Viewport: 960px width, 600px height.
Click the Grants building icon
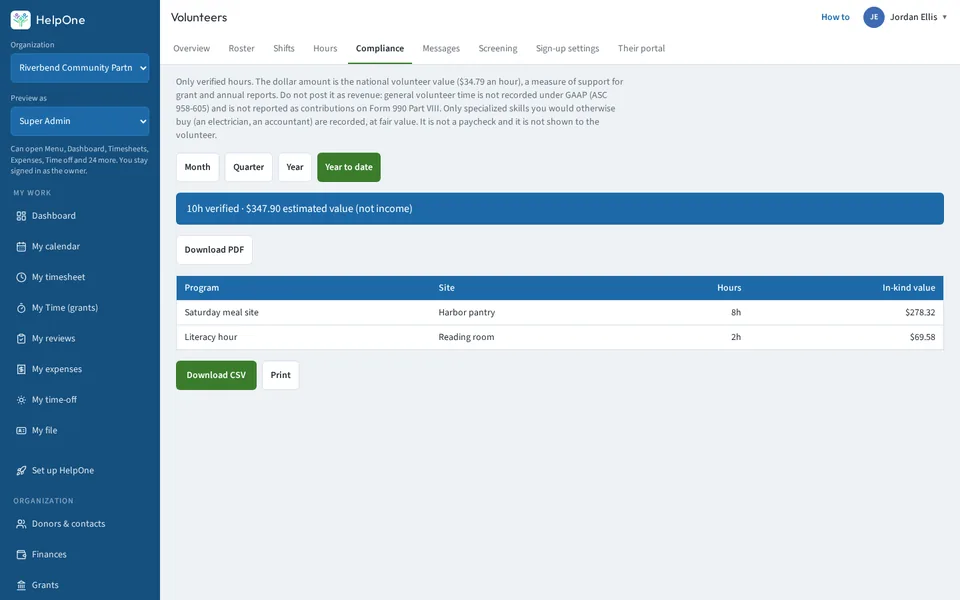coord(21,585)
